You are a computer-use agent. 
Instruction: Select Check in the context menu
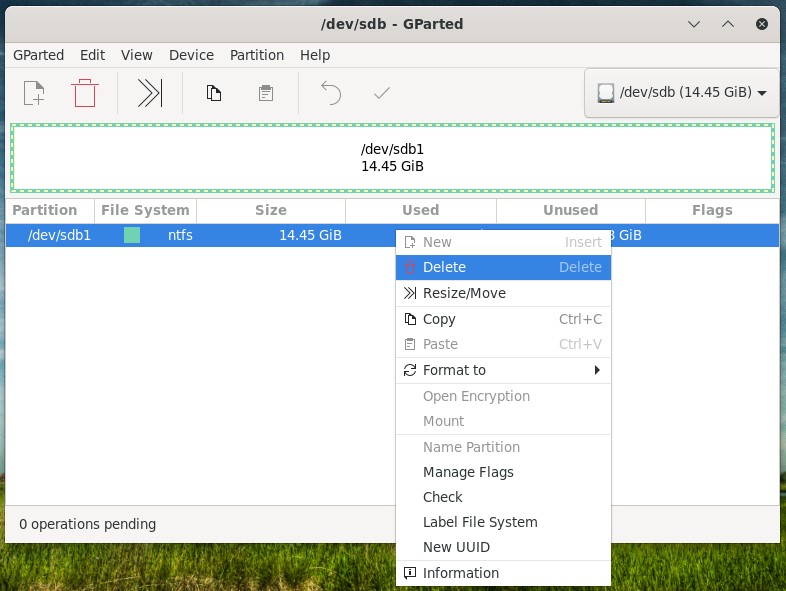503,497
